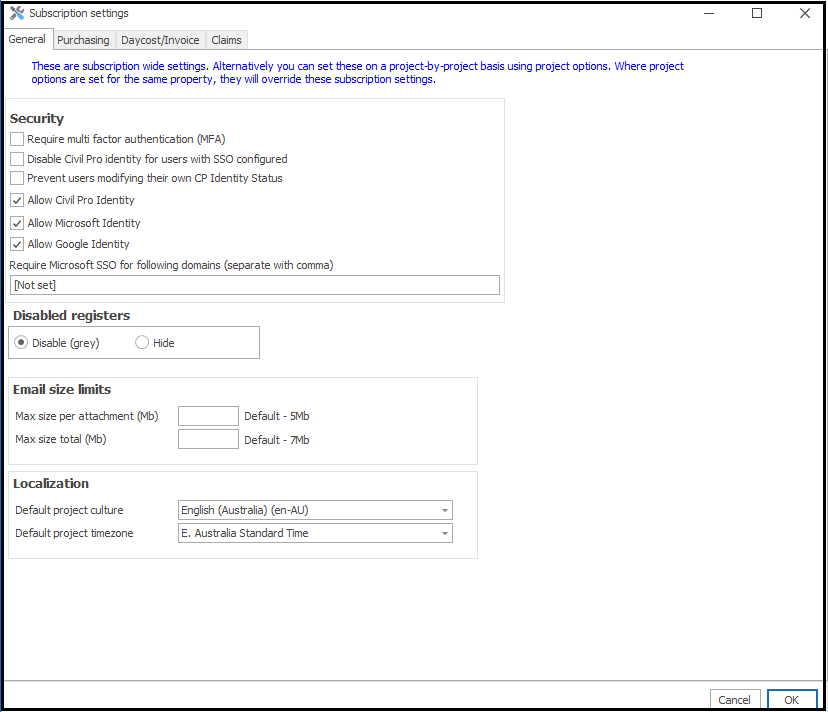Switch to the Purchasing tab
The height and width of the screenshot is (712, 828).
pyautogui.click(x=83, y=40)
